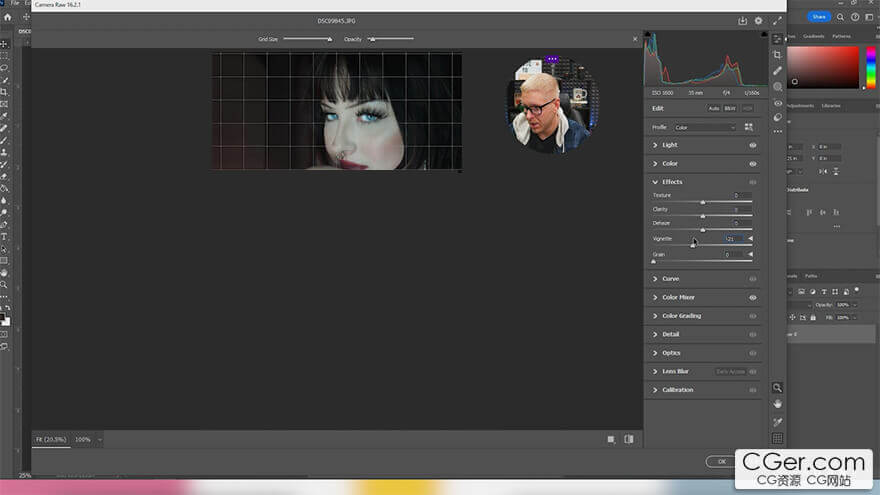Toggle visibility of Color Mixer edits
Image resolution: width=880 pixels, height=495 pixels.
752,297
